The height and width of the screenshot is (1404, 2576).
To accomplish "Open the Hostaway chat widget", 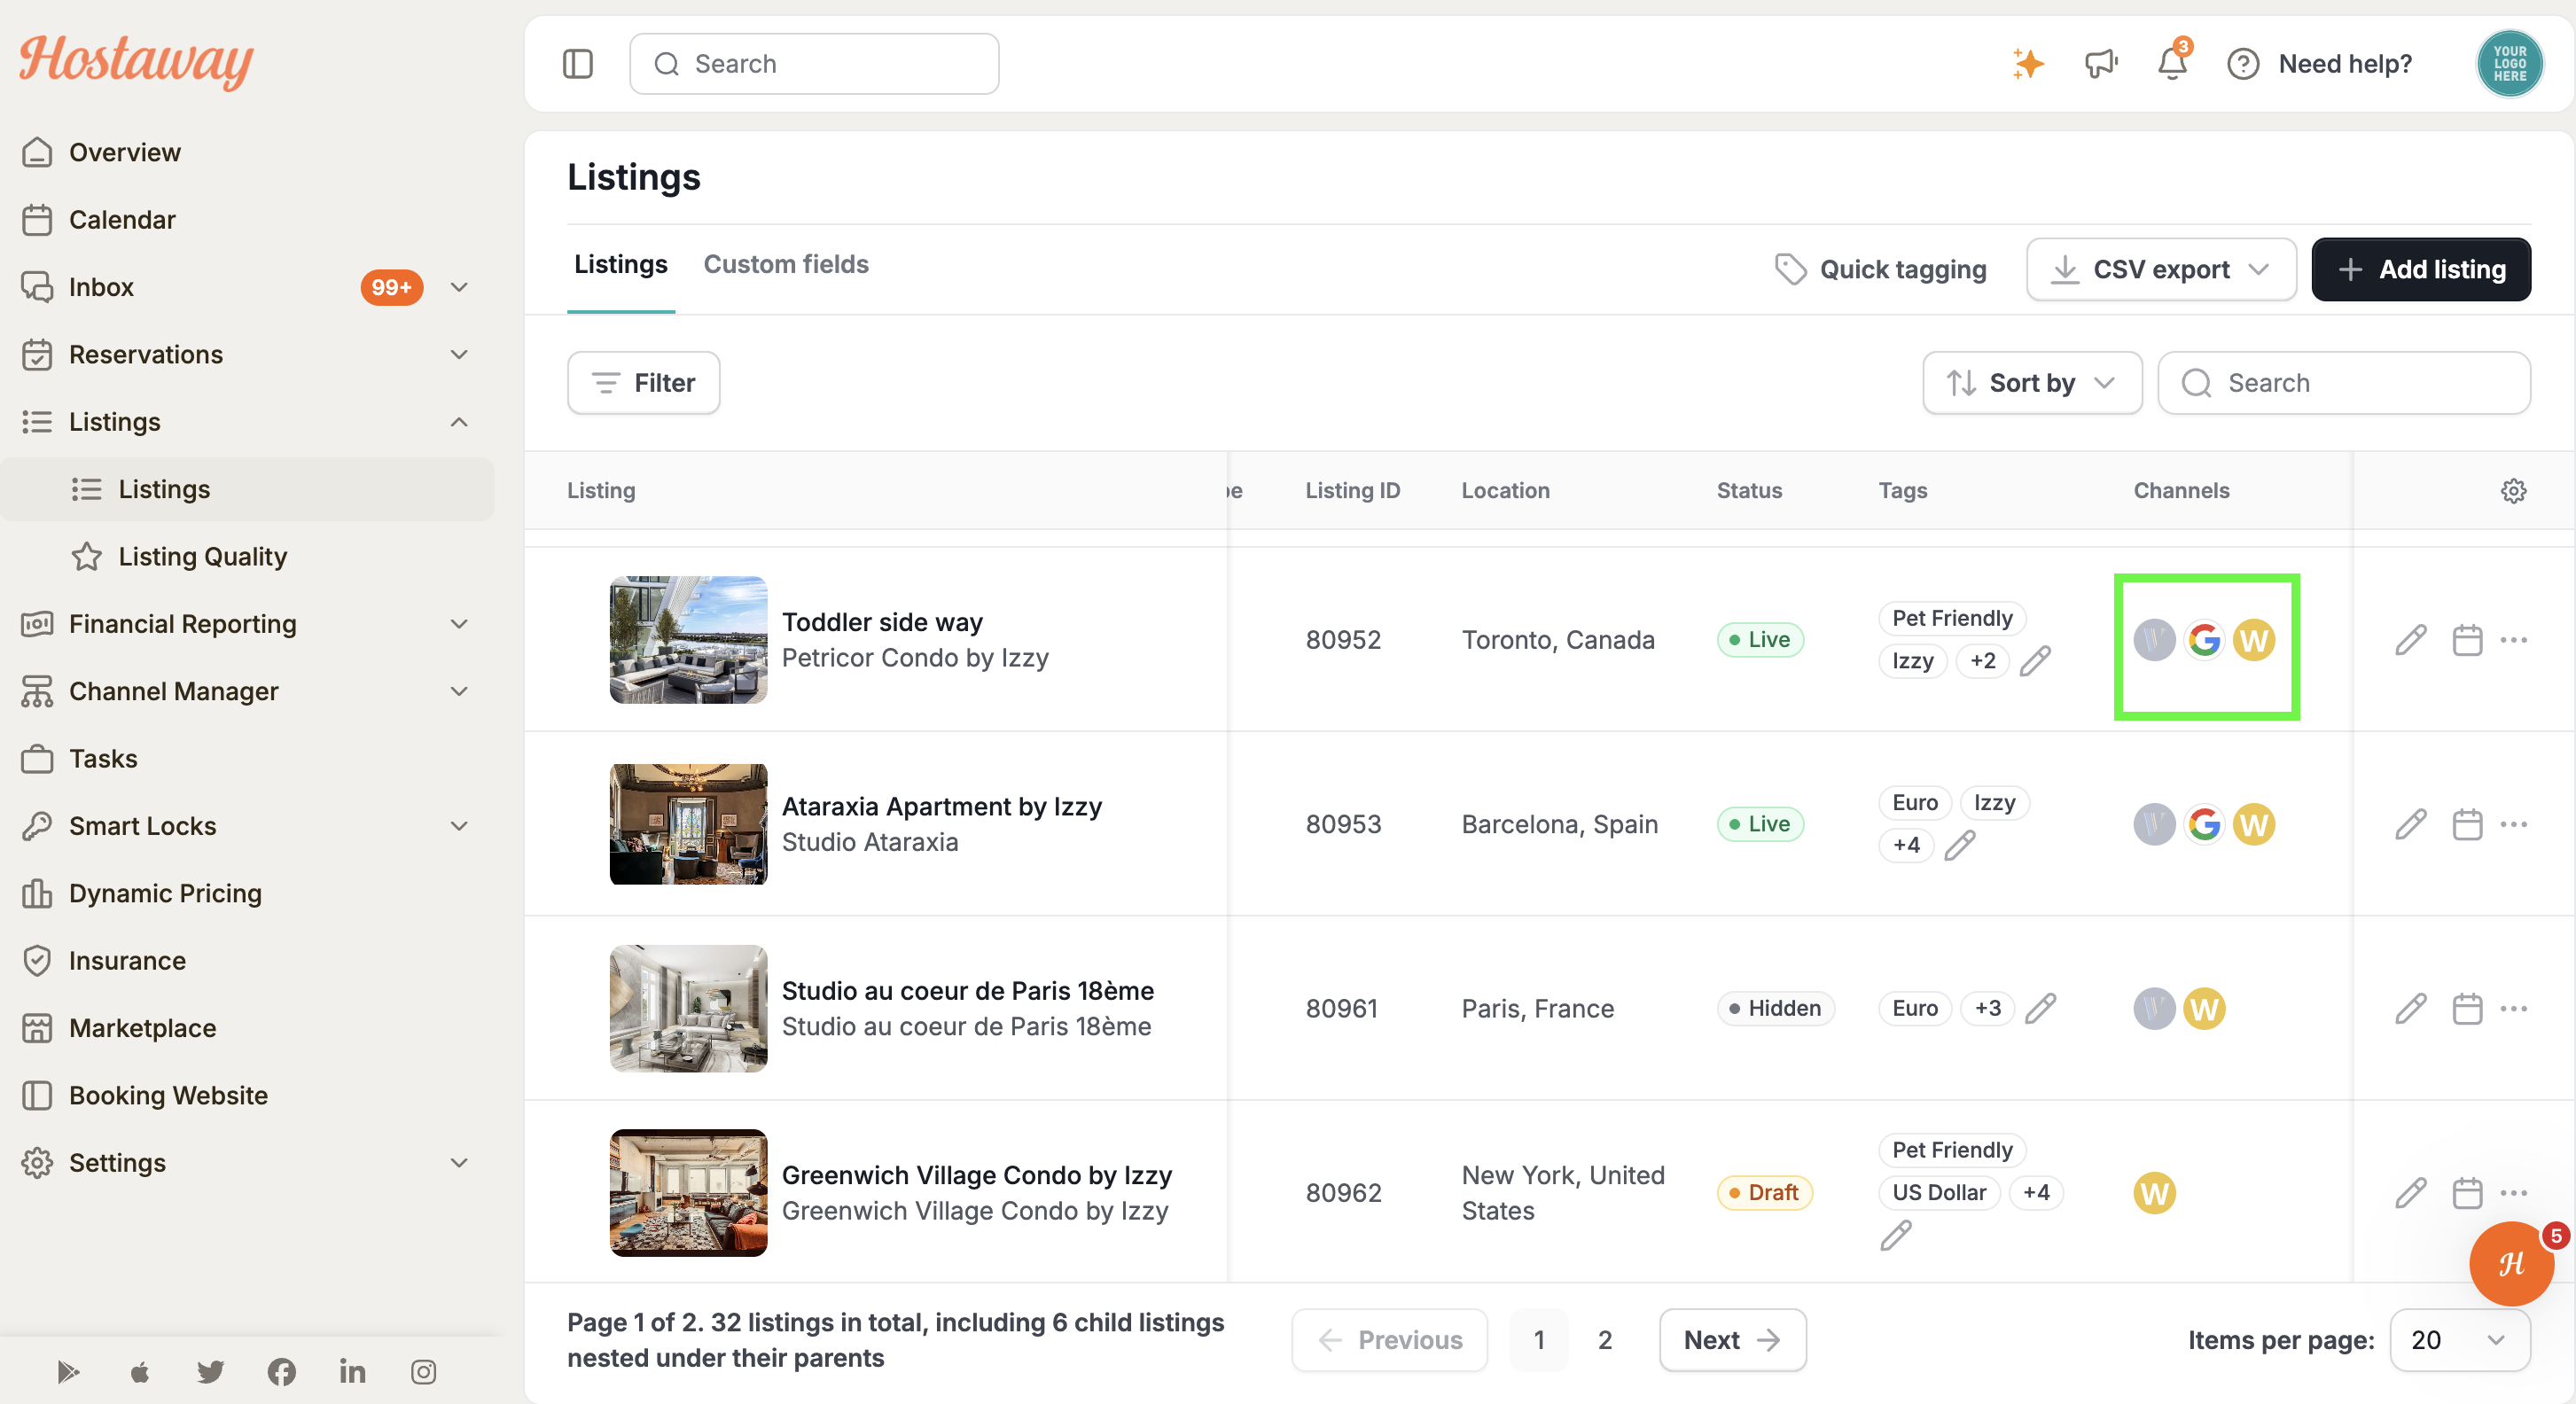I will click(2511, 1264).
